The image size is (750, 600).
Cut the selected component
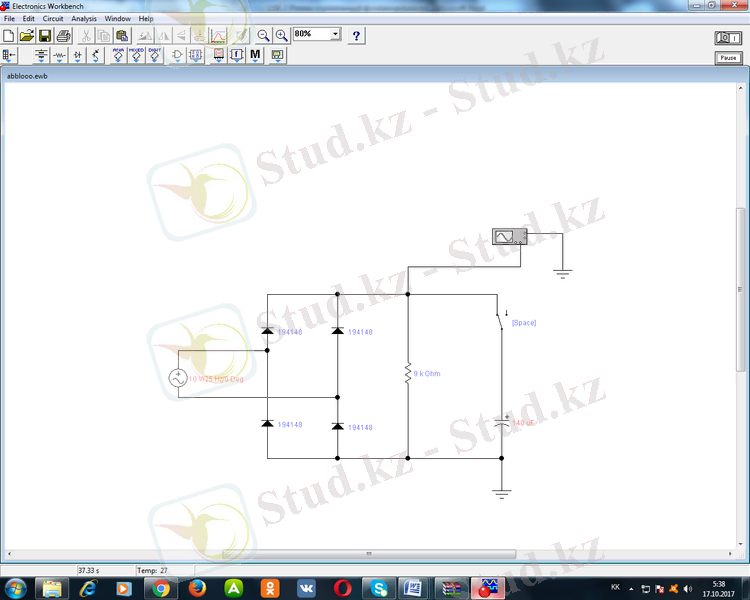86,36
